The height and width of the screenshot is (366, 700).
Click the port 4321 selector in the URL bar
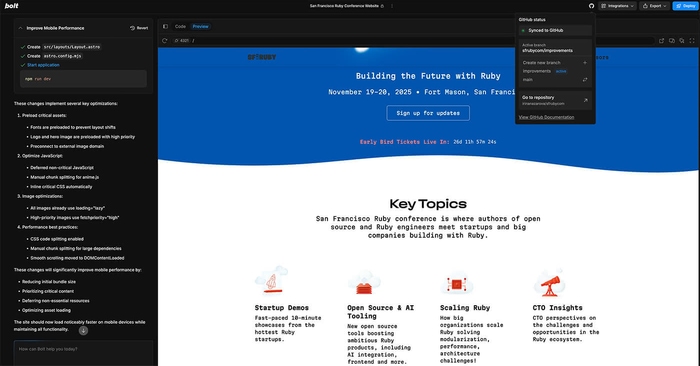182,41
